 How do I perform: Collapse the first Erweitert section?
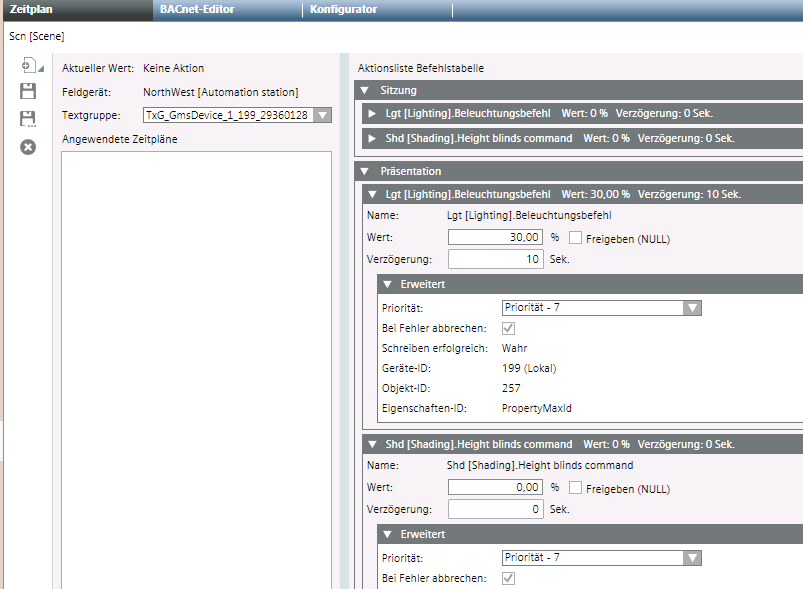click(x=388, y=285)
